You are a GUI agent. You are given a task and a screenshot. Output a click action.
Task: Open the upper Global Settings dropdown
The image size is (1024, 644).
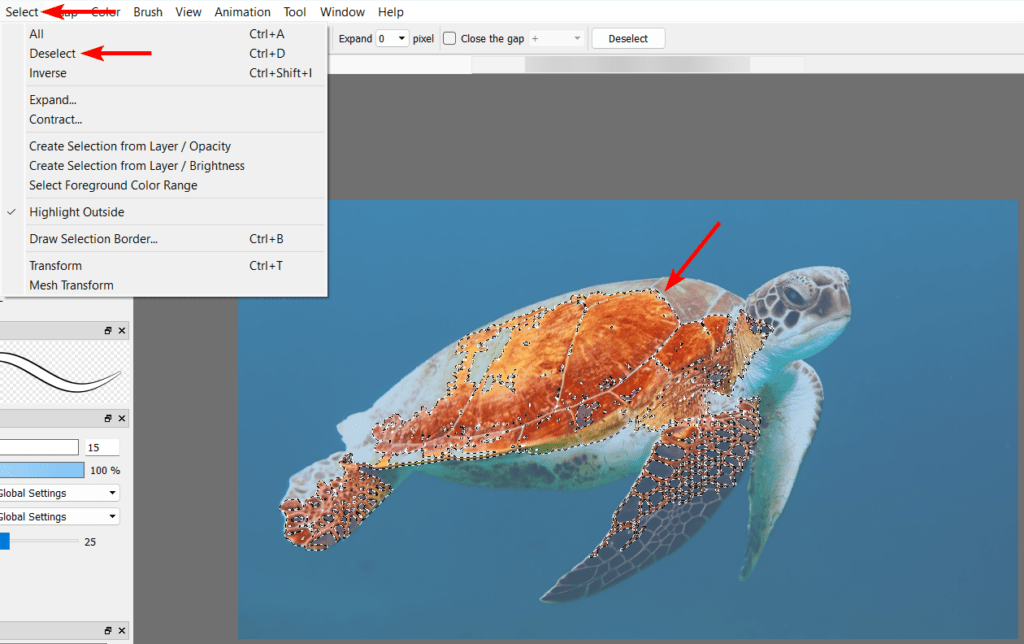58,493
